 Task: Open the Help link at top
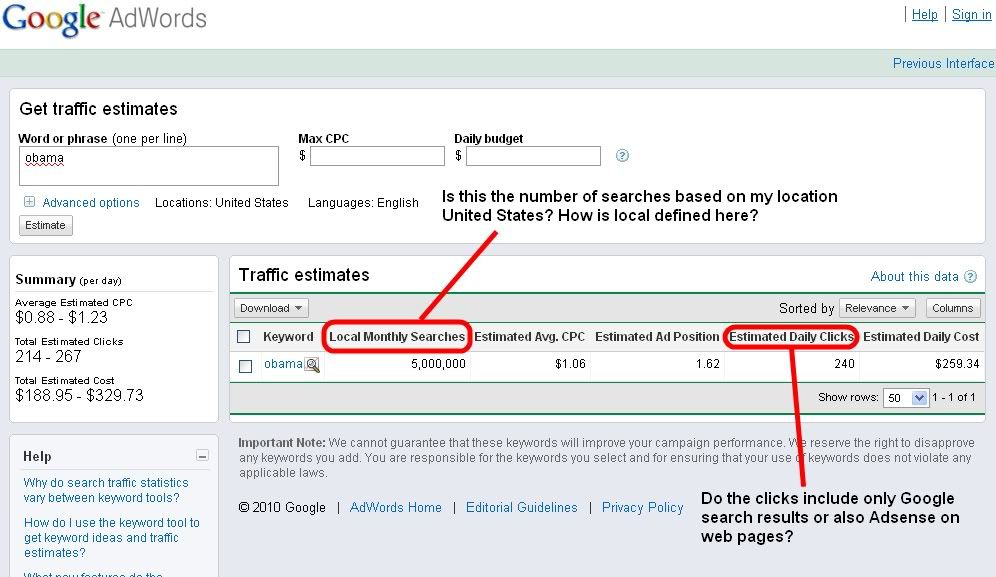click(x=924, y=15)
